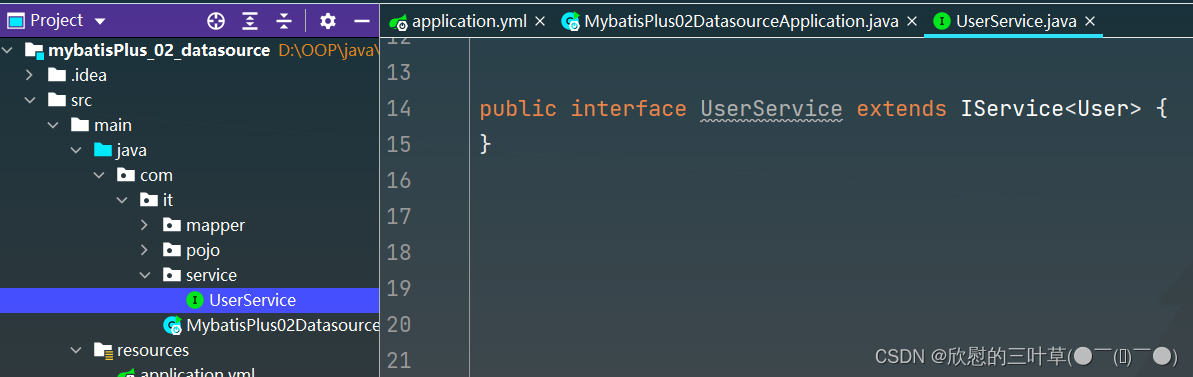Close the application.yml tab
The width and height of the screenshot is (1193, 377).
pos(540,21)
